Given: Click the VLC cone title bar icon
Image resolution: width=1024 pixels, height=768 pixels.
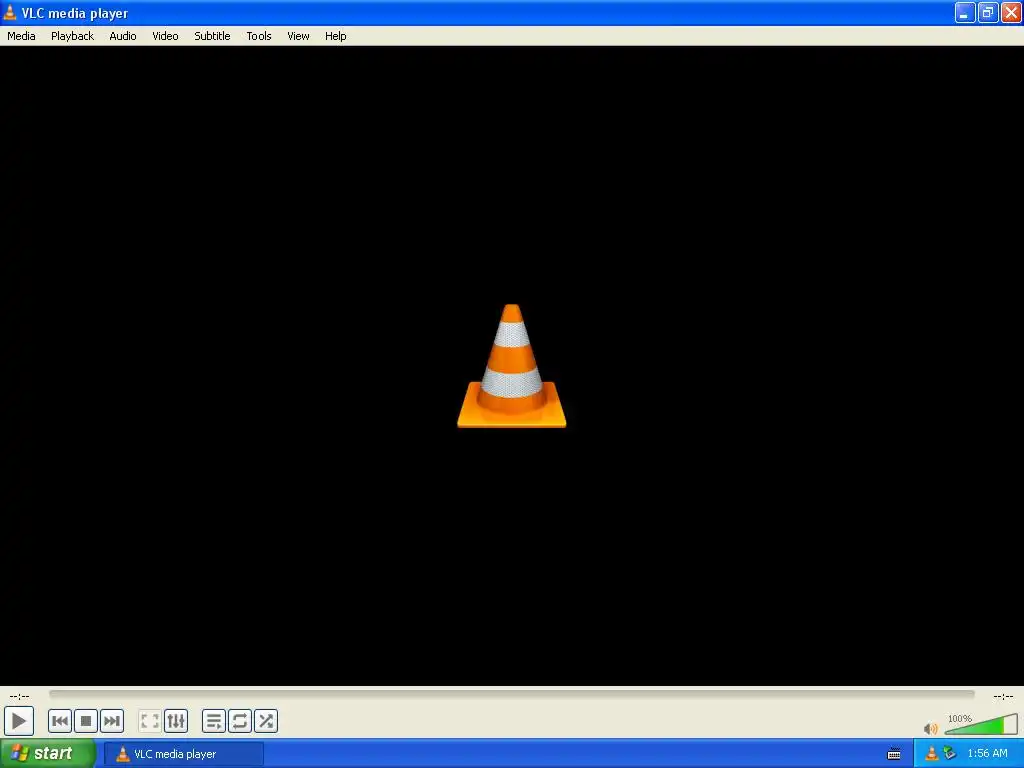Looking at the screenshot, I should point(10,12).
